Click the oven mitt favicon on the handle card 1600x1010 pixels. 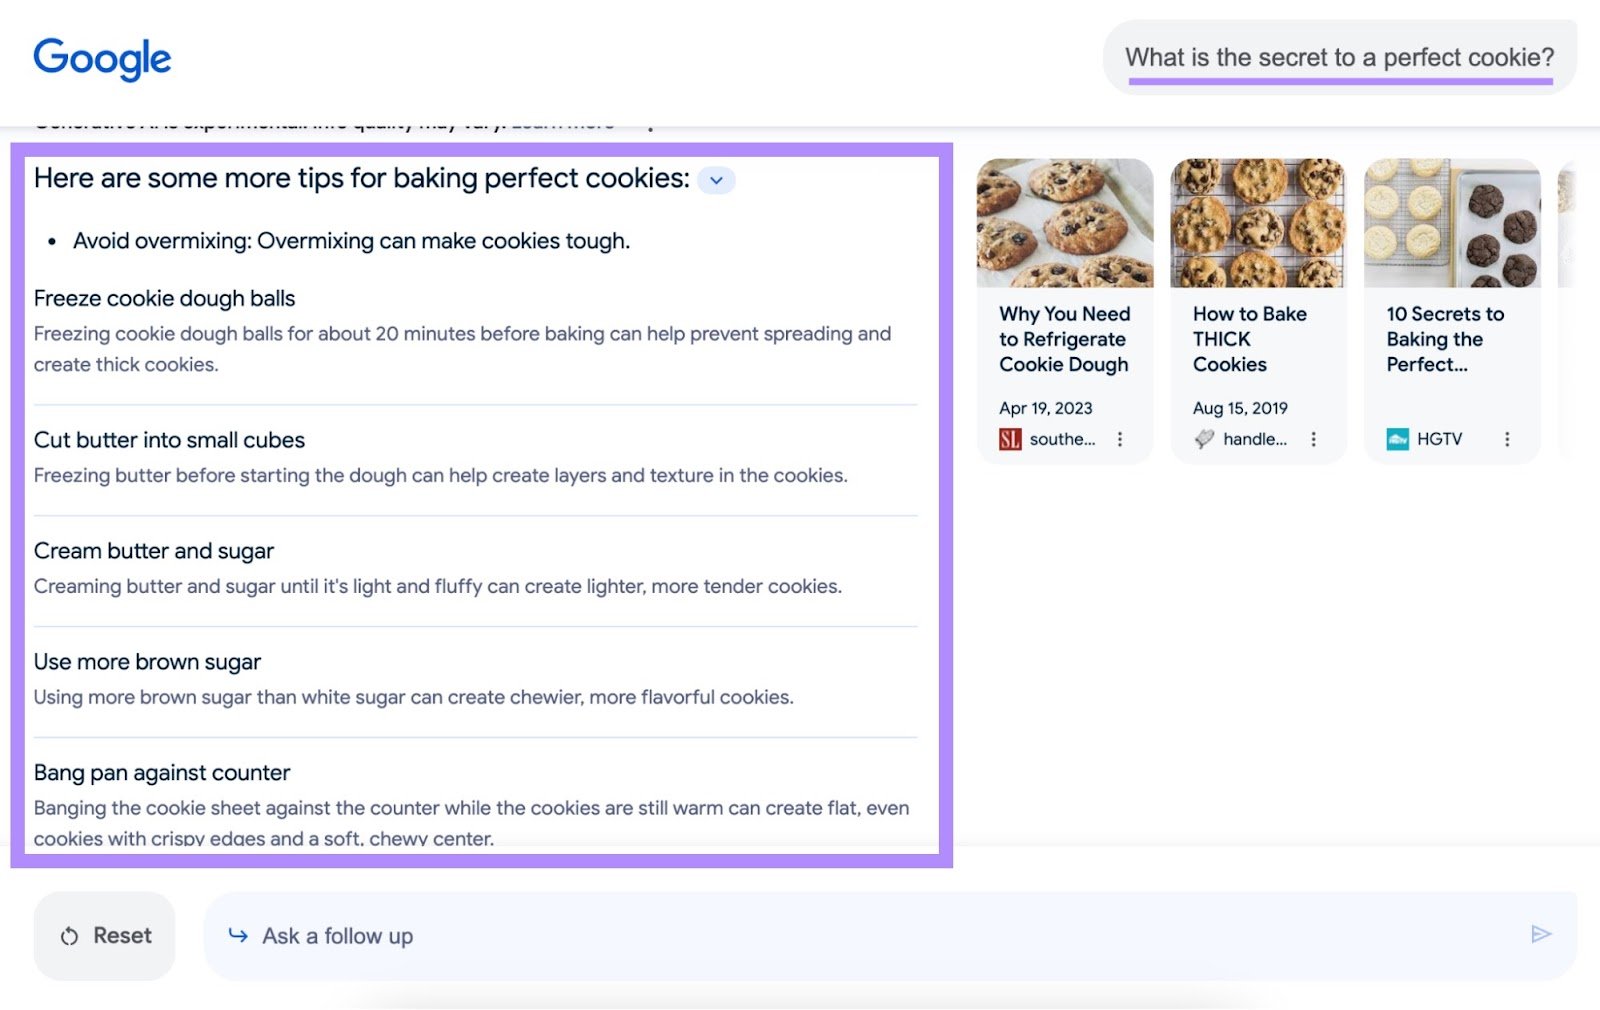(x=1203, y=438)
